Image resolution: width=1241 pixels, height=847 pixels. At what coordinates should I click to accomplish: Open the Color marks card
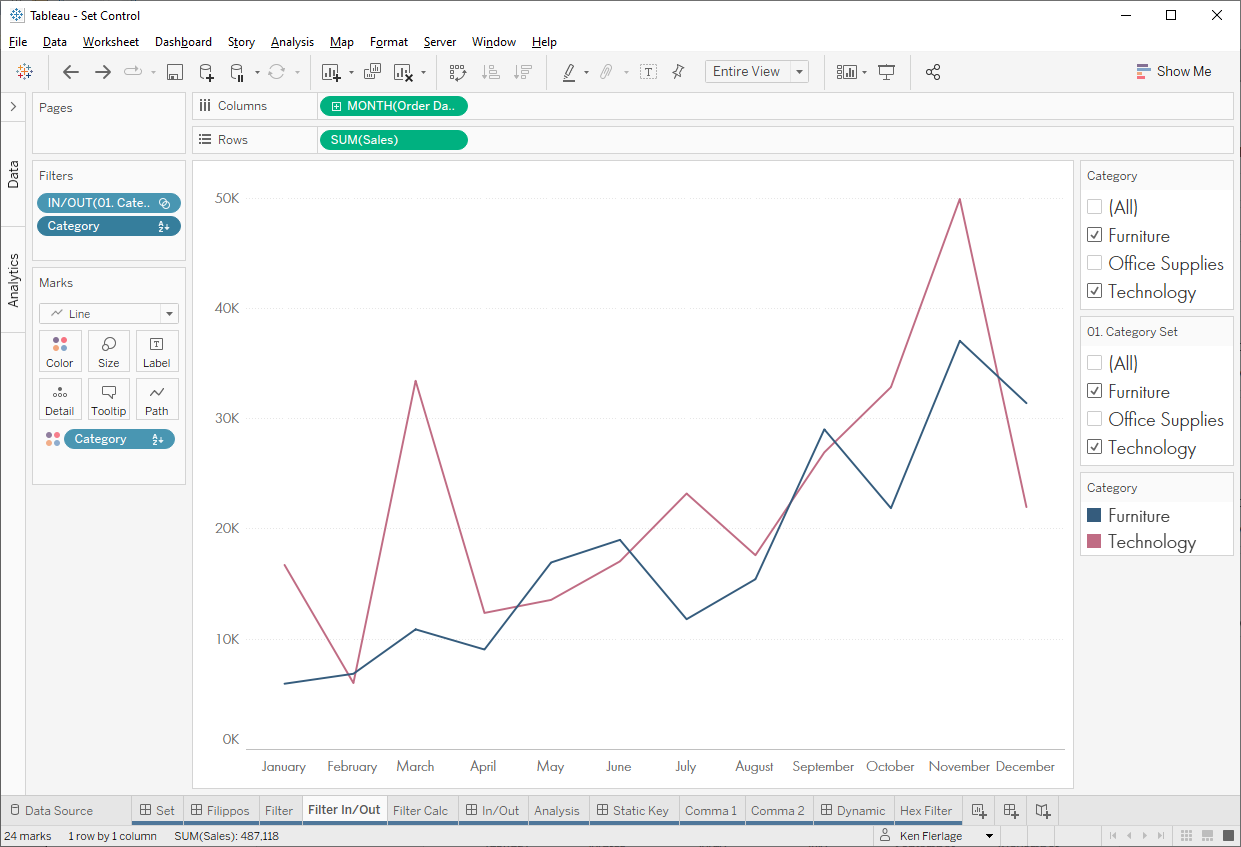(60, 351)
